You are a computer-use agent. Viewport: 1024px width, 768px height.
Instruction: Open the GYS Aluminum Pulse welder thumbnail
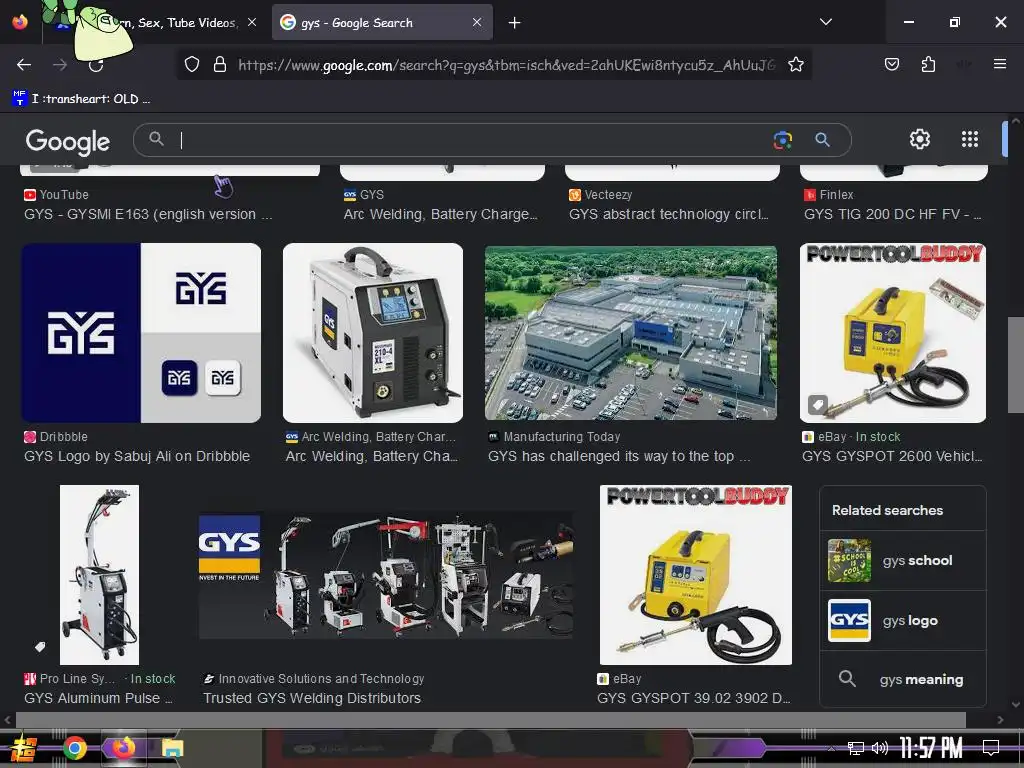click(99, 575)
